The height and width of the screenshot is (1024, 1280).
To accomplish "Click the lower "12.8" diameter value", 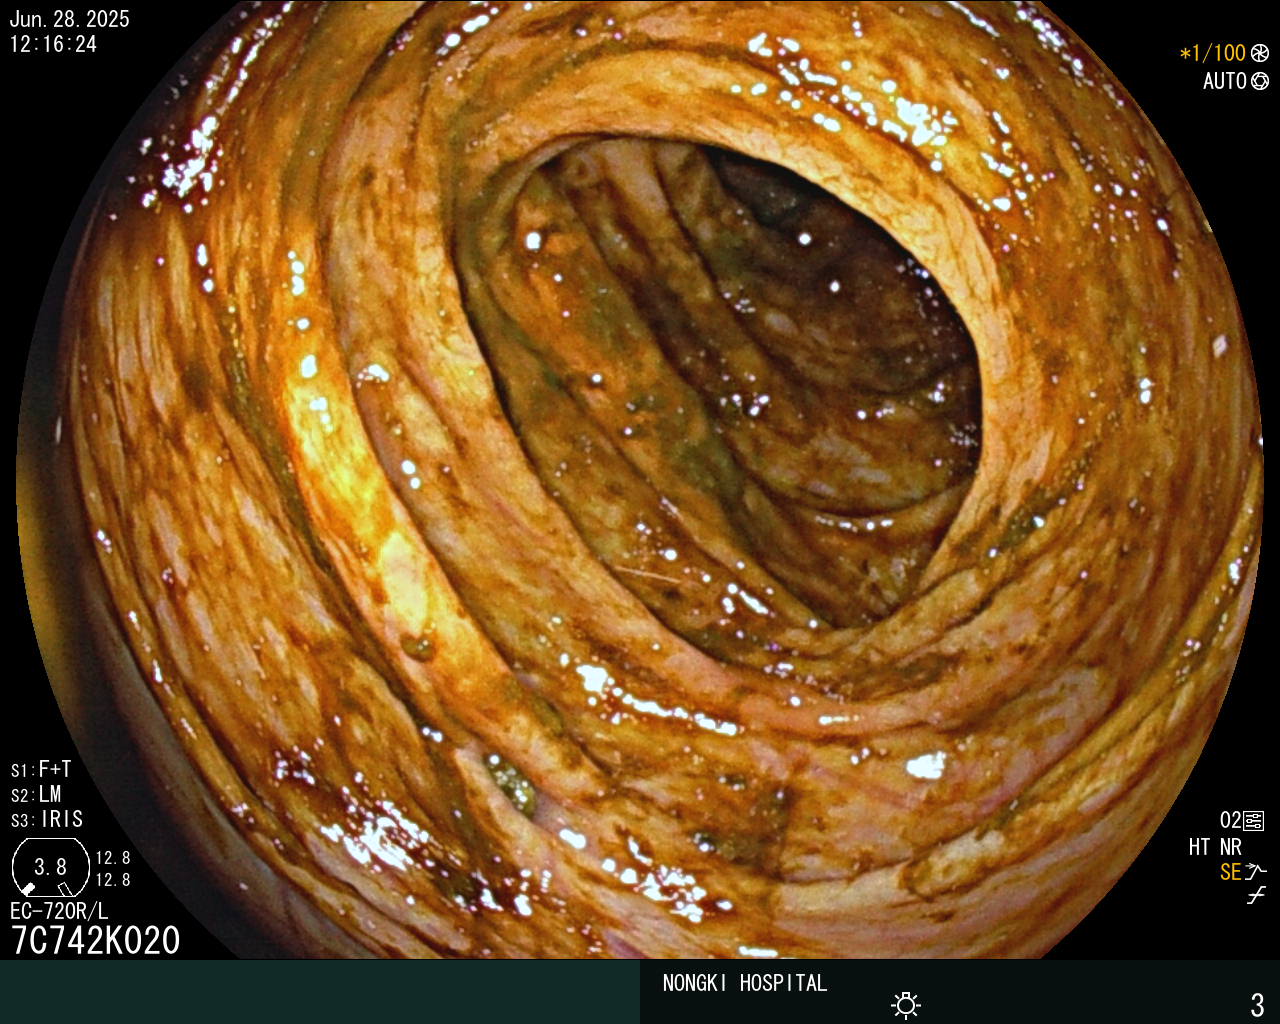I will [x=113, y=880].
